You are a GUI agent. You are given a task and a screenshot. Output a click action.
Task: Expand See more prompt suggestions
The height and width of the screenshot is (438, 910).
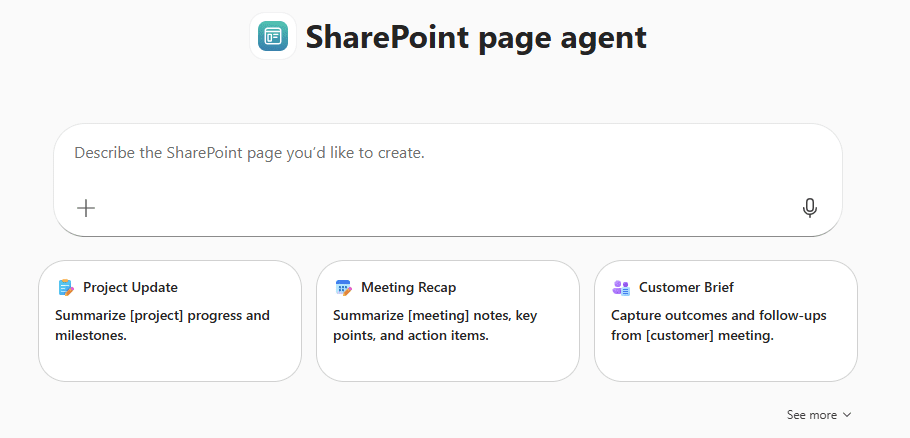818,415
